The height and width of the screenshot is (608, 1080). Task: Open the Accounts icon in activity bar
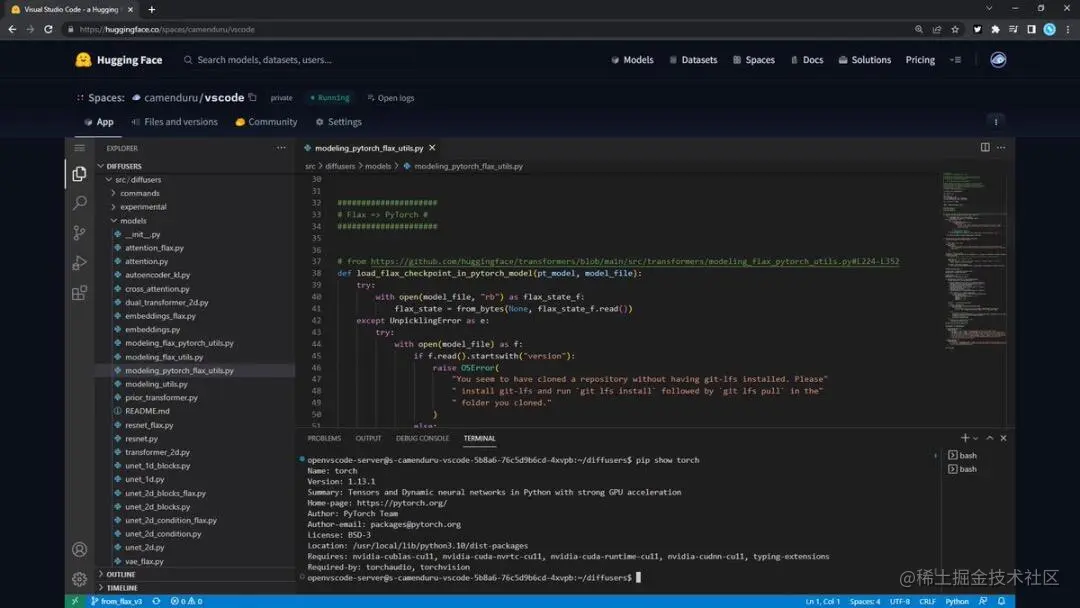click(x=79, y=549)
